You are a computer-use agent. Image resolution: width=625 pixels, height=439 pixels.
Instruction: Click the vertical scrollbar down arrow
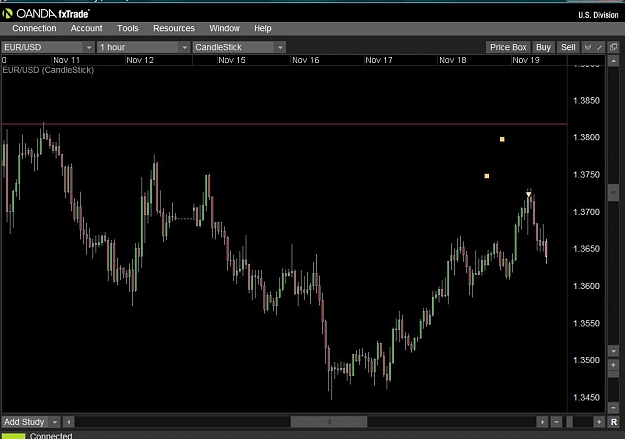click(x=613, y=351)
